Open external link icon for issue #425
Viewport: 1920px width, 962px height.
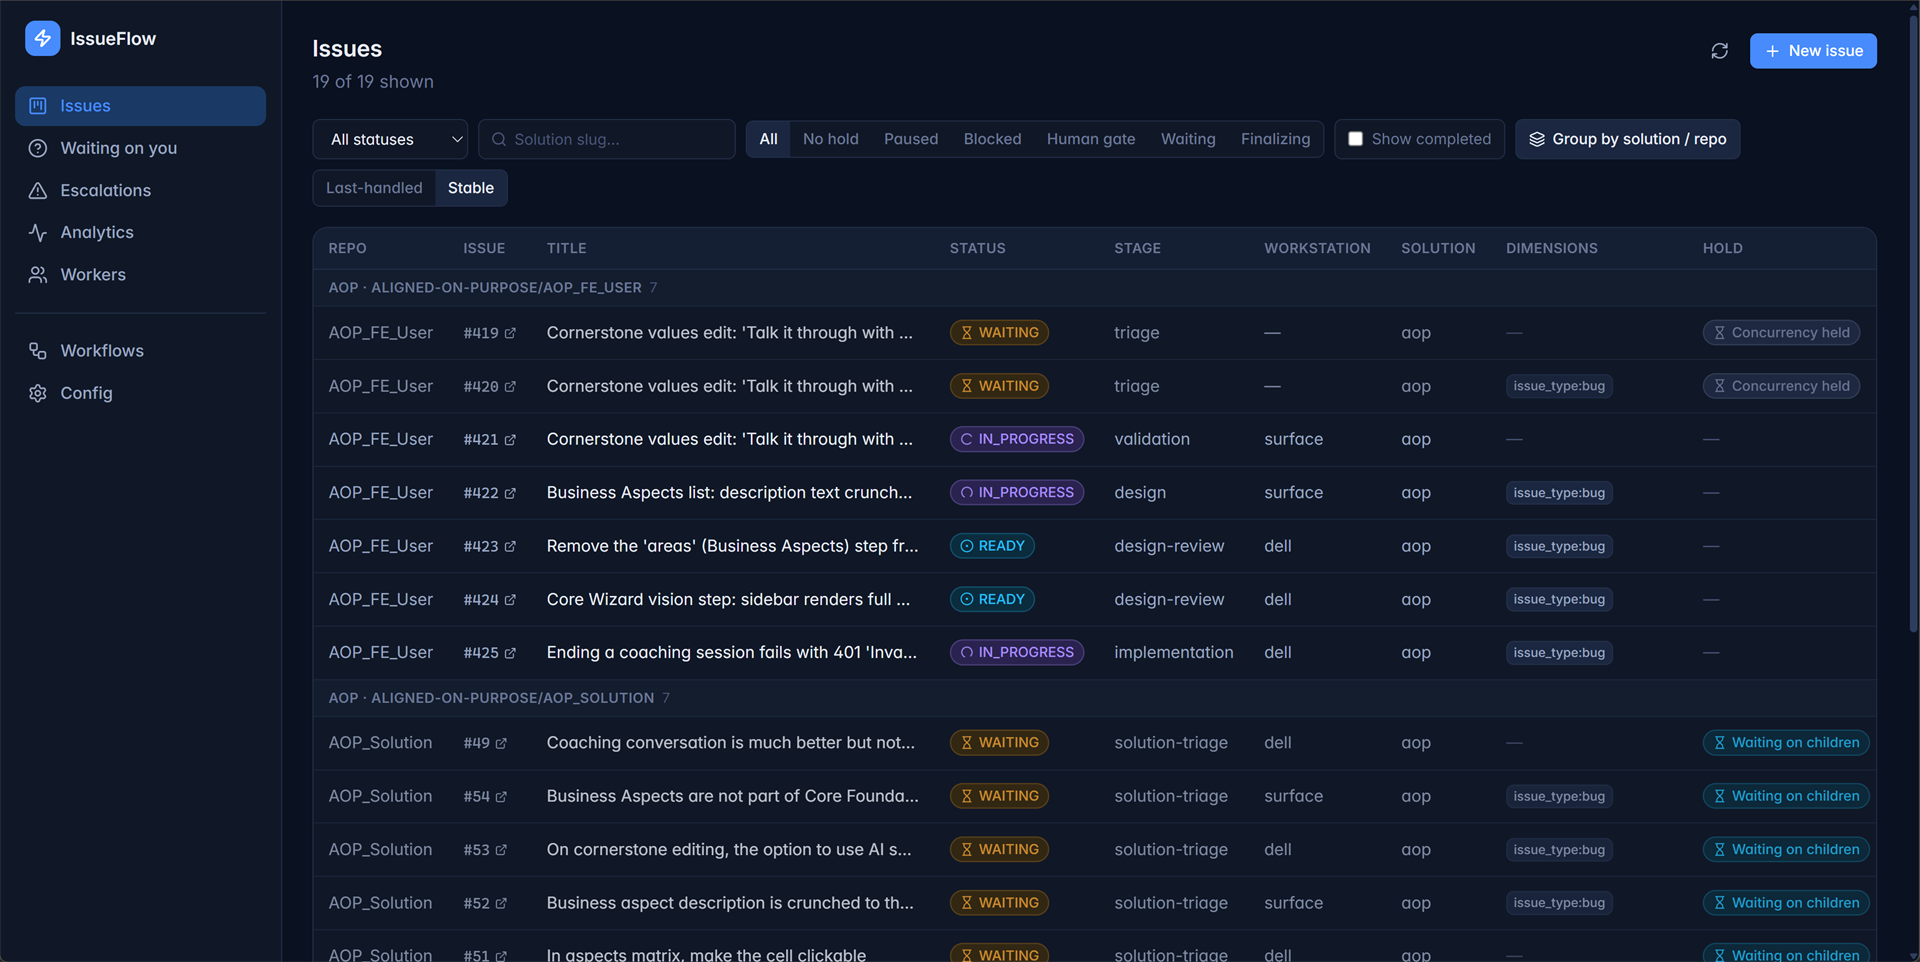click(x=510, y=653)
